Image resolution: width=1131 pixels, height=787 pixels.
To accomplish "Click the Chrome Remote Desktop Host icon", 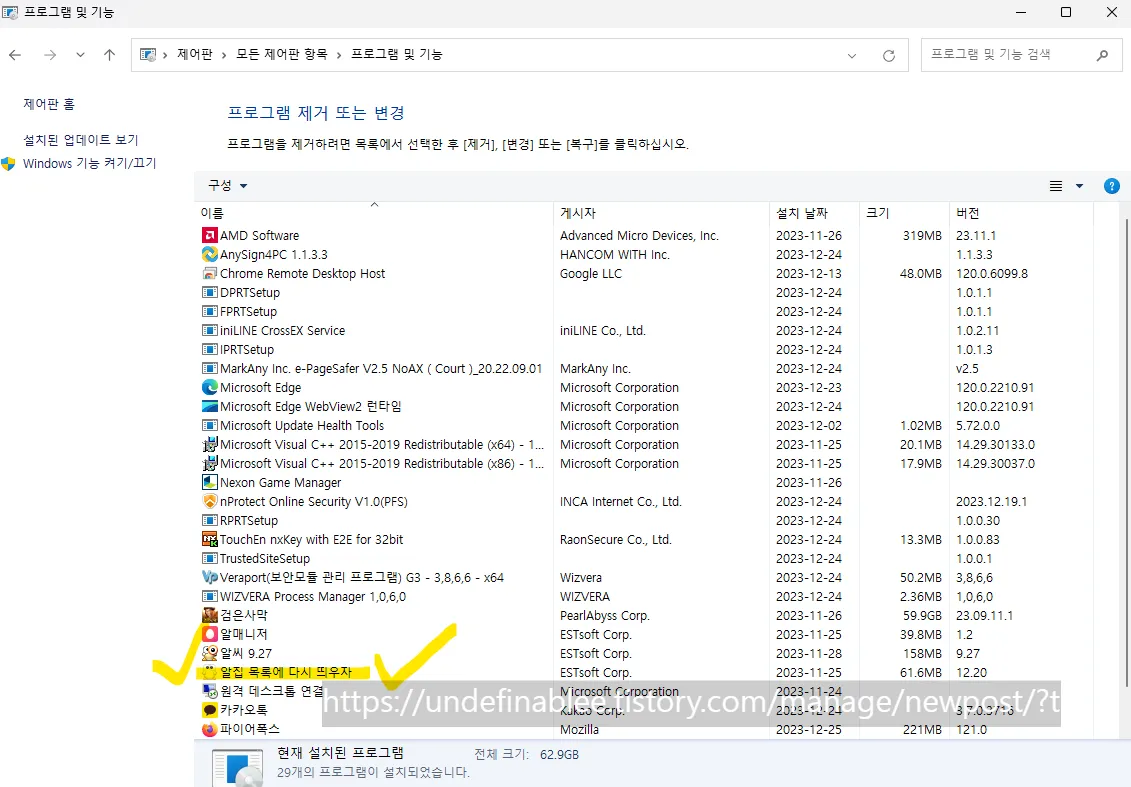I will pos(209,273).
